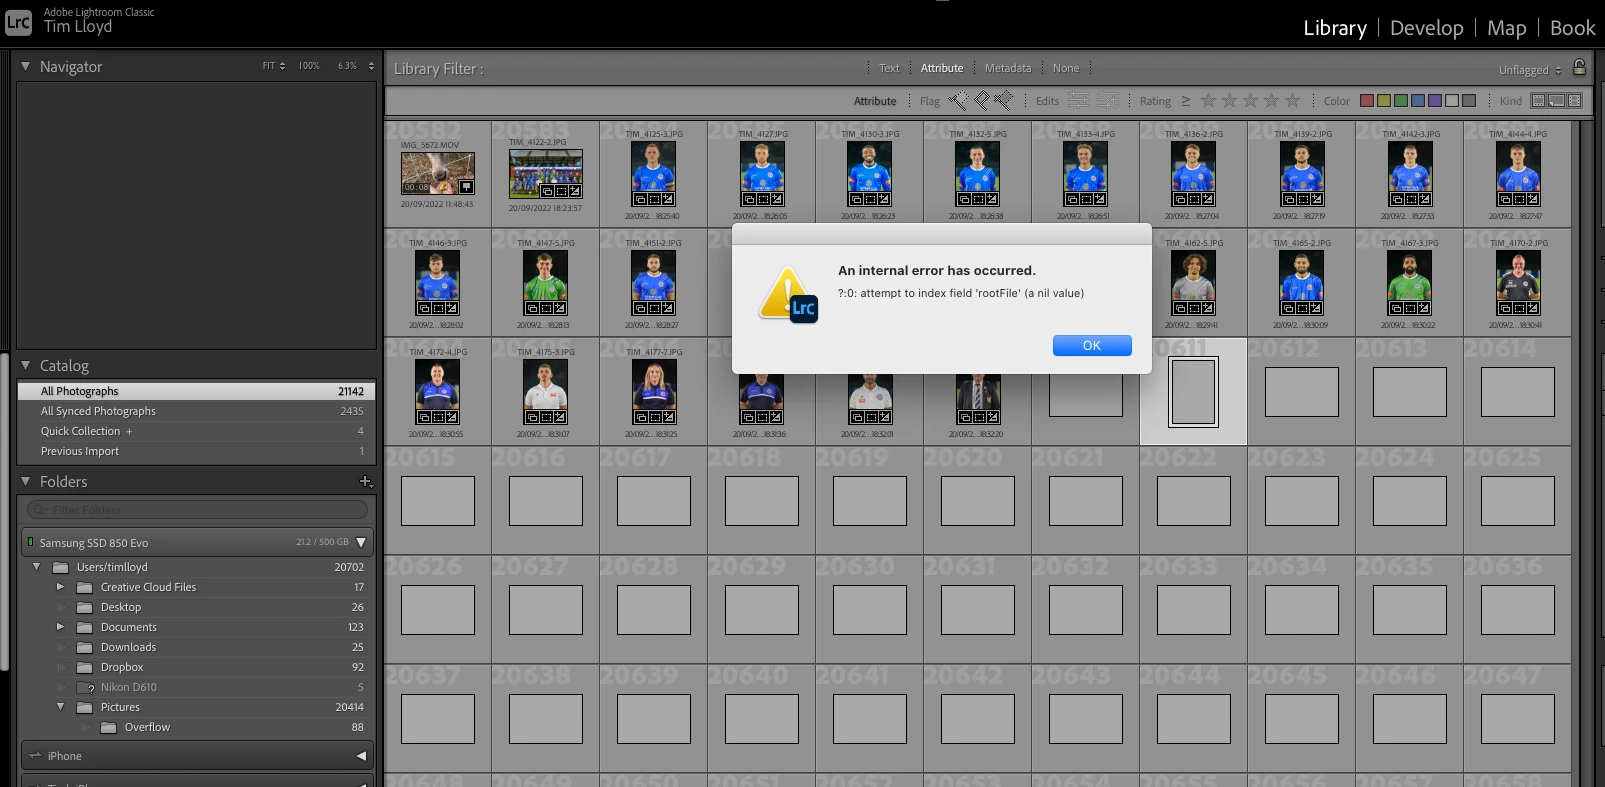Viewport: 1605px width, 787px height.
Task: Expand the Creative Cloud Files folder
Action: coord(60,587)
